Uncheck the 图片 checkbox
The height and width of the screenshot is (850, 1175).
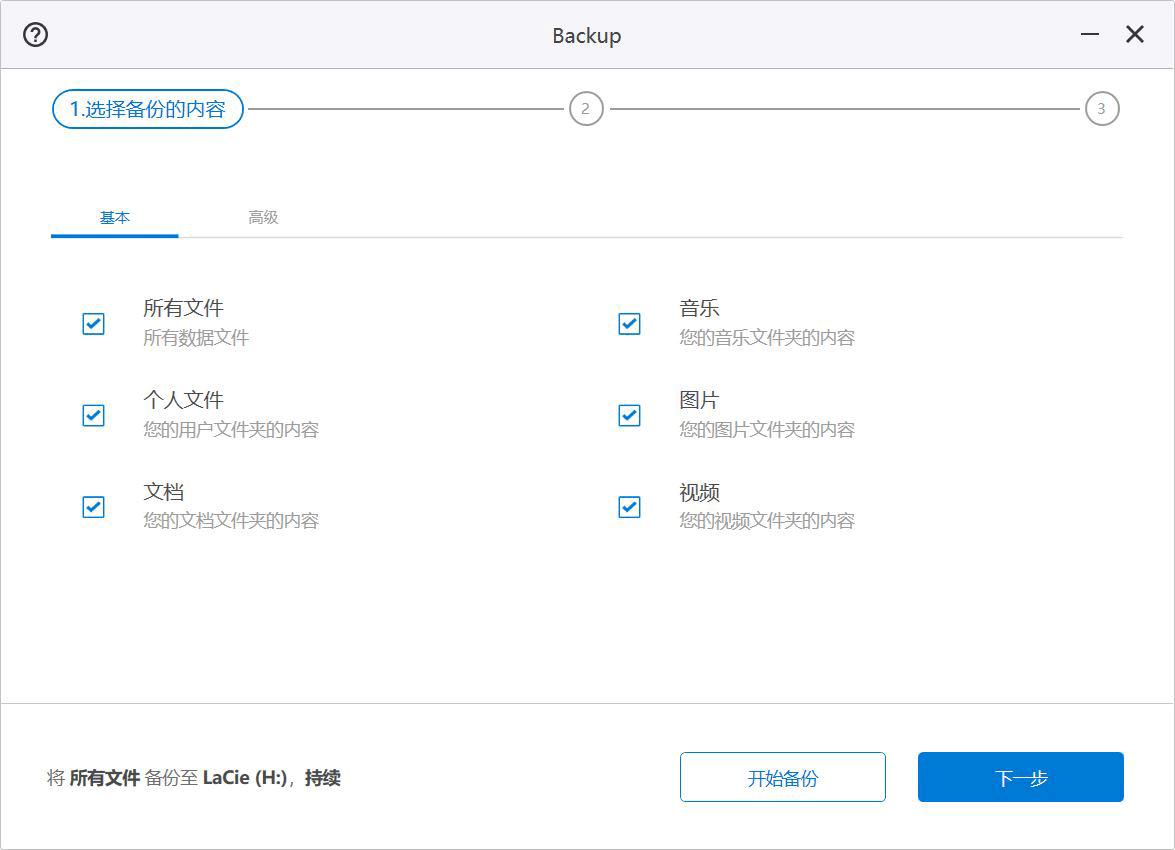[629, 415]
